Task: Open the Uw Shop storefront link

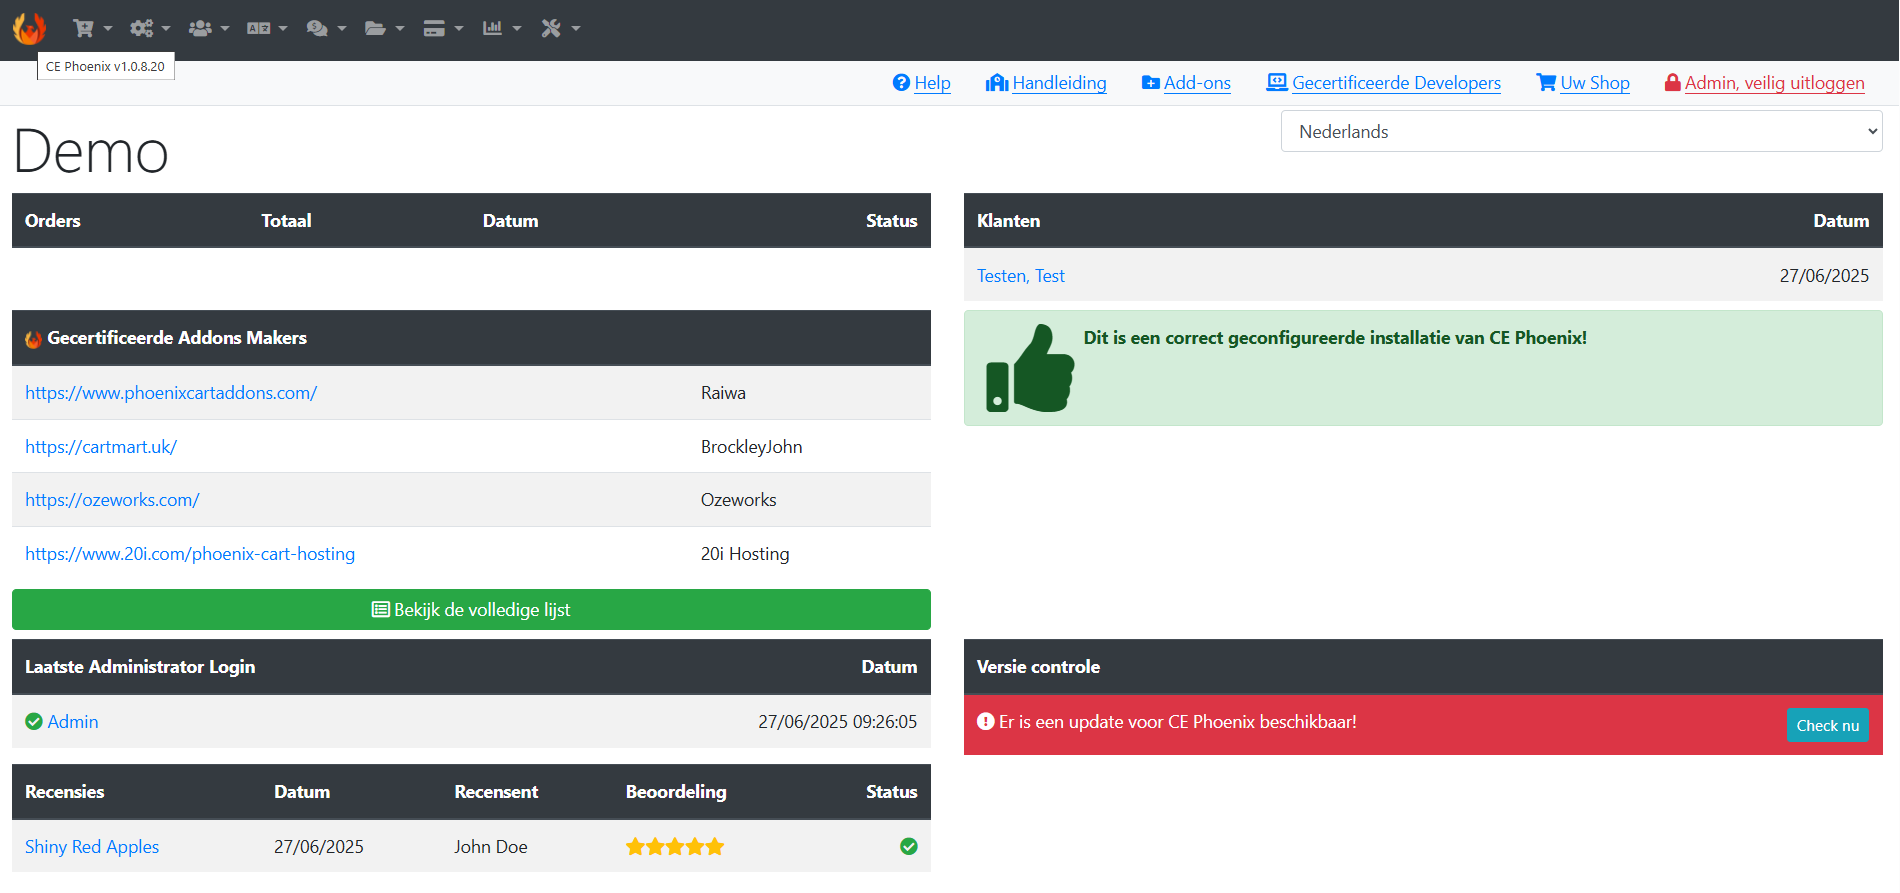Action: coord(1583,83)
